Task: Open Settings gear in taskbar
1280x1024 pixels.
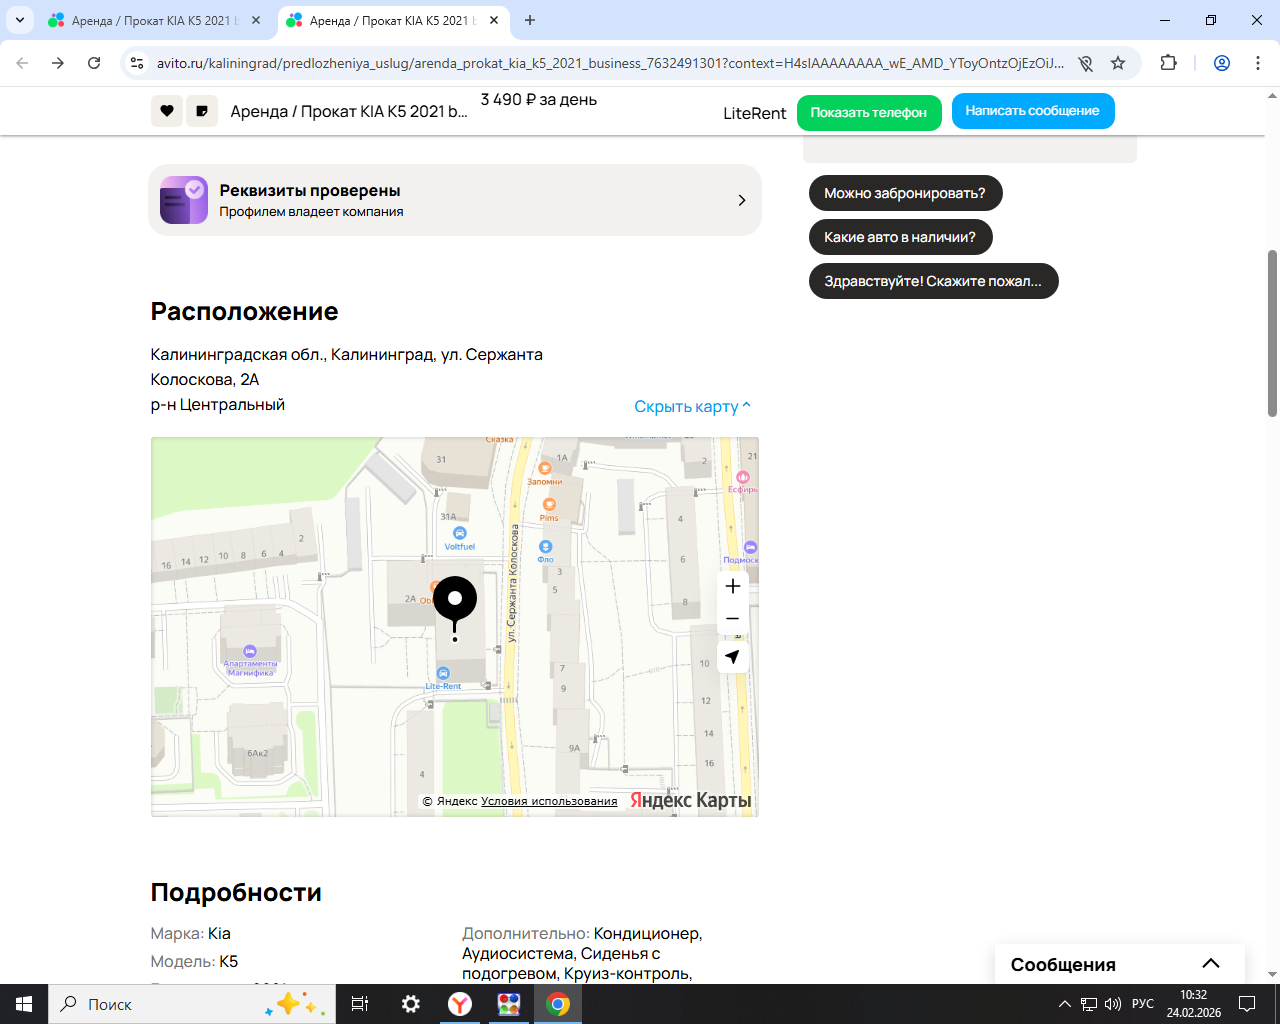Action: pyautogui.click(x=411, y=1004)
